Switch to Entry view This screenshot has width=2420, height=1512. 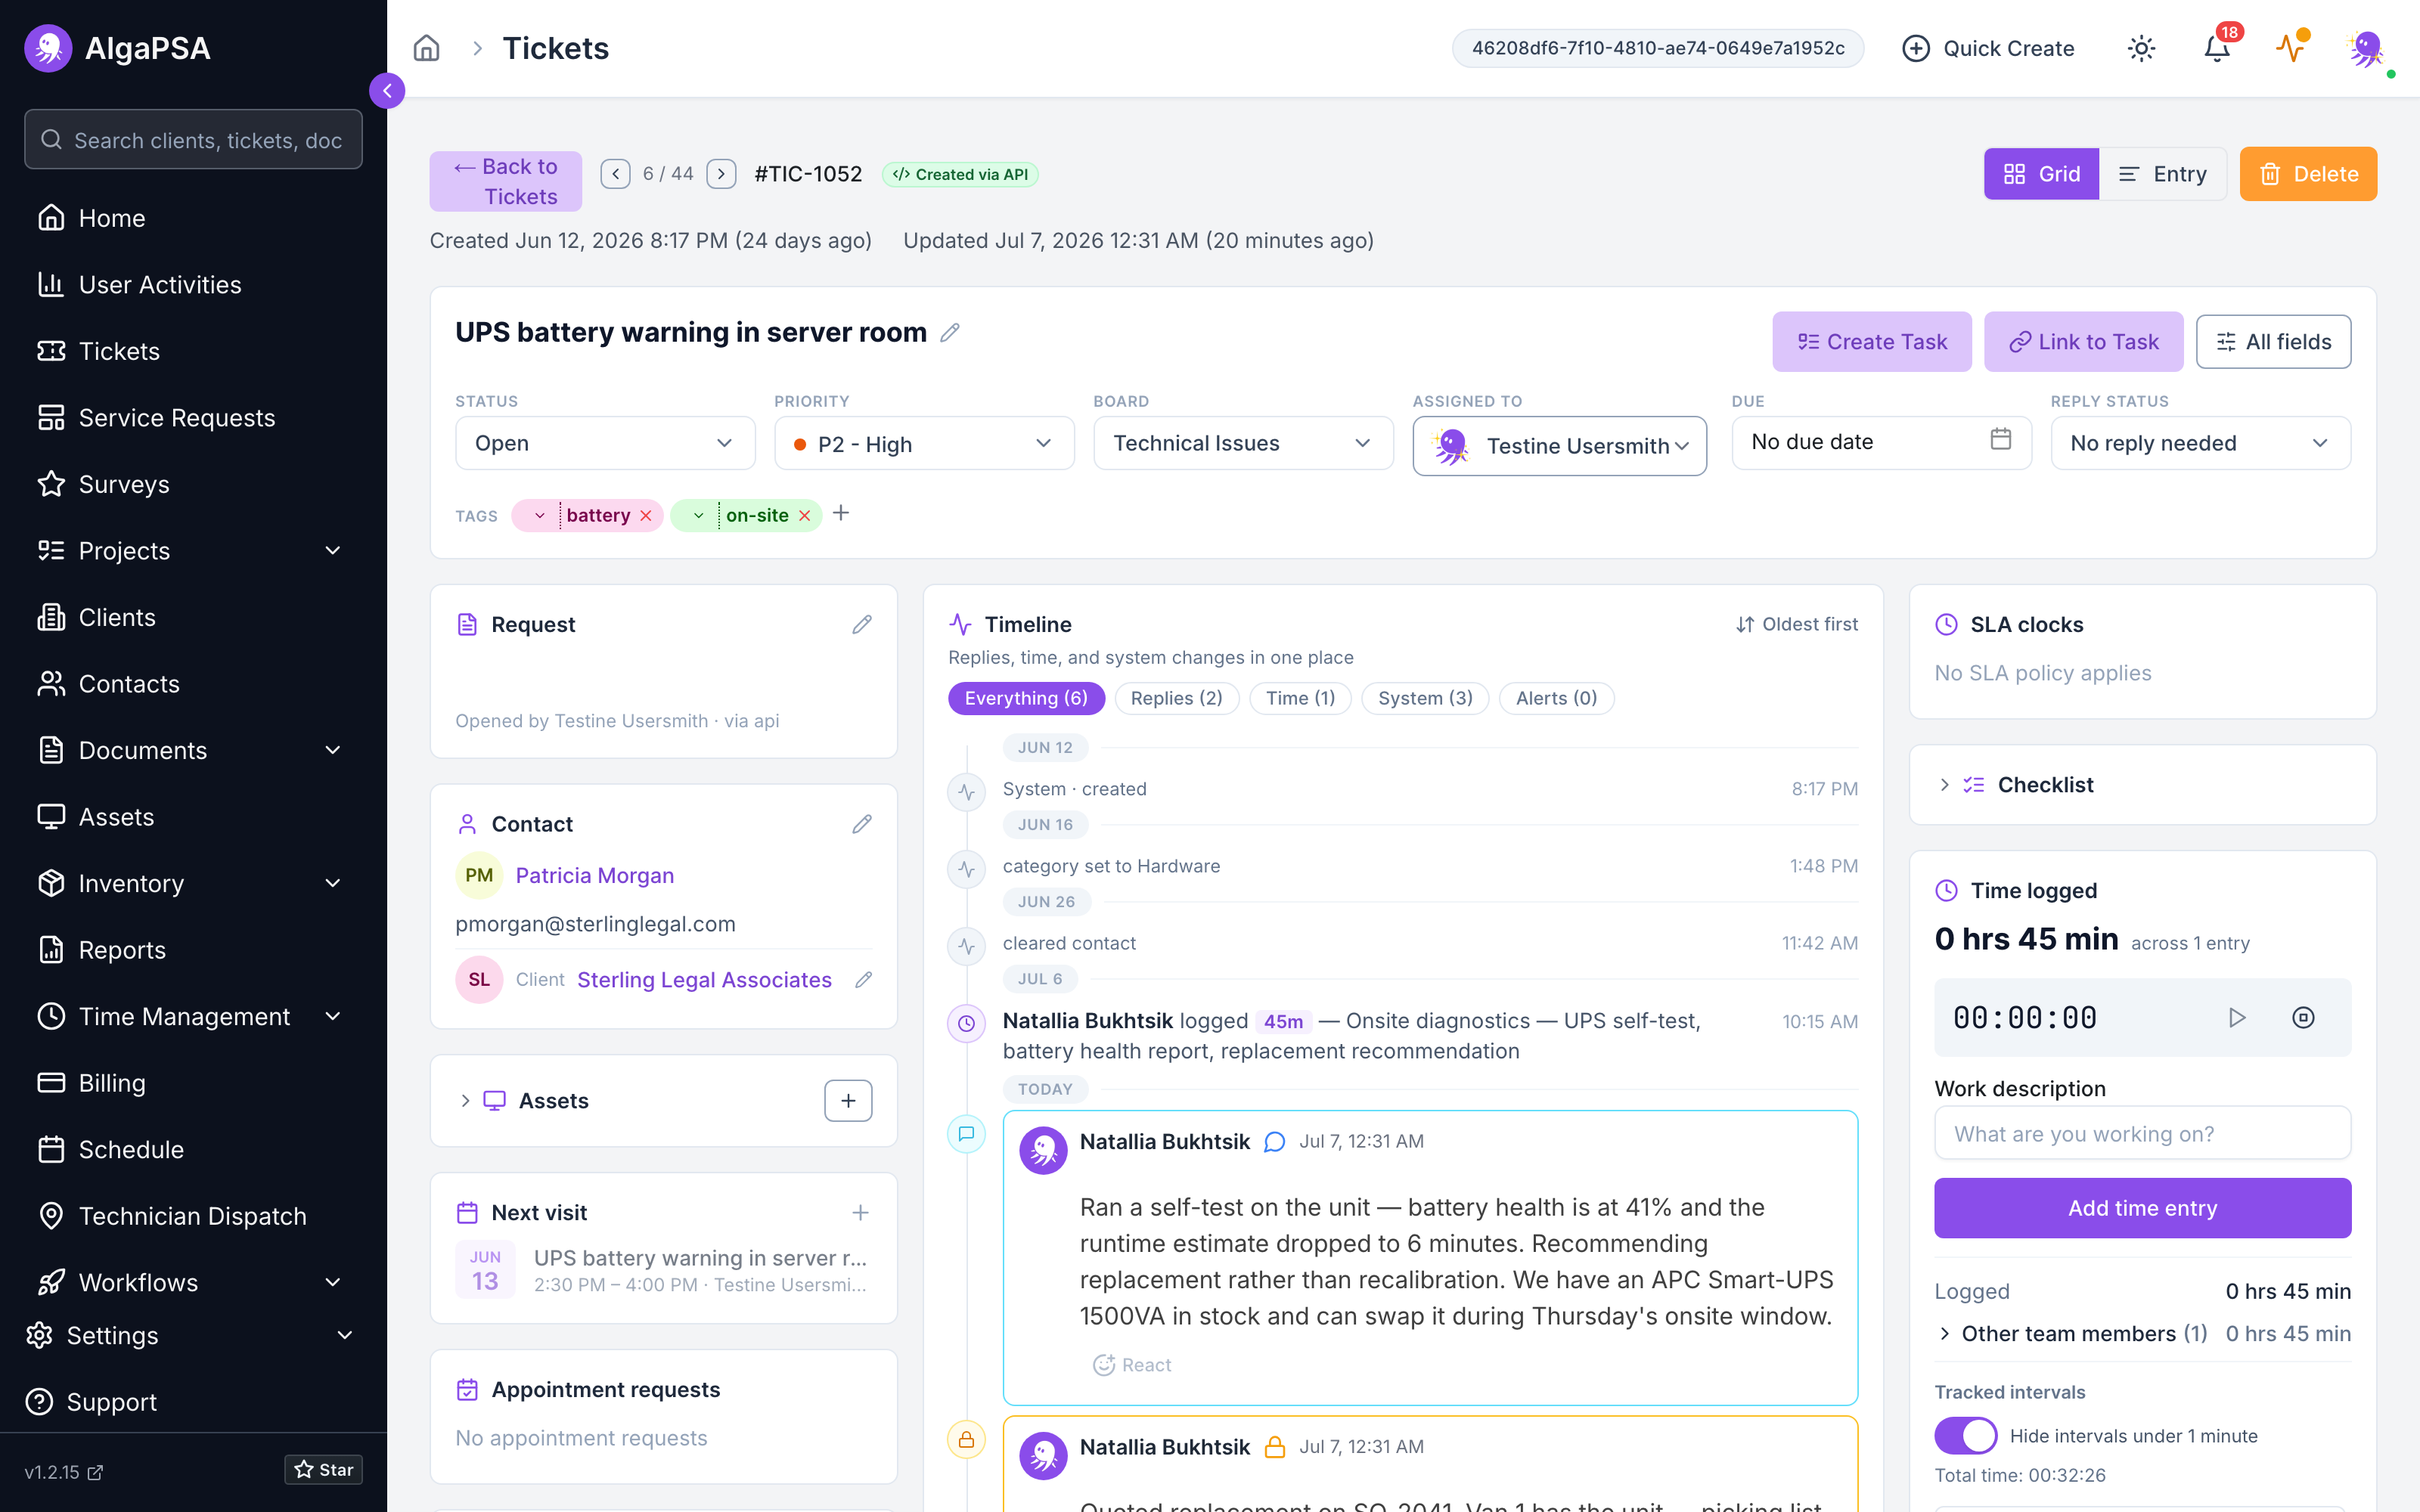(x=2162, y=174)
